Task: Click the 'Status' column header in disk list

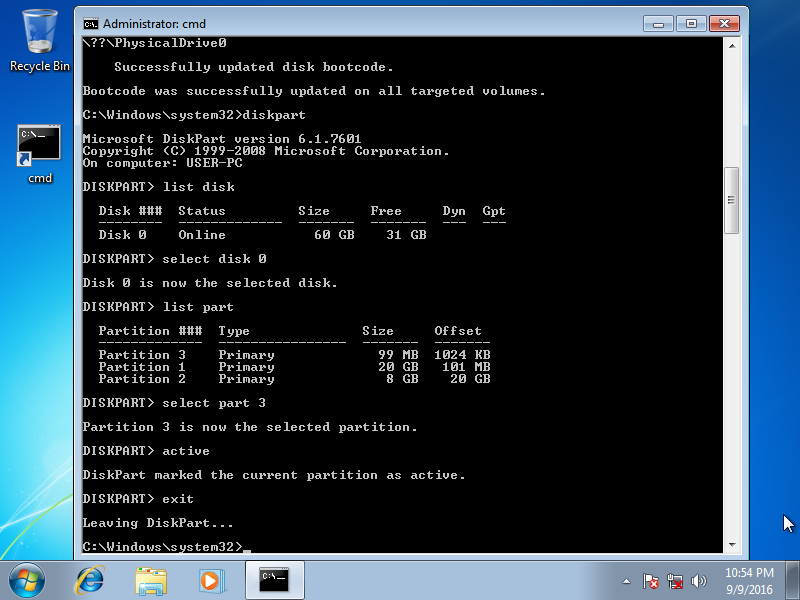Action: tap(202, 211)
